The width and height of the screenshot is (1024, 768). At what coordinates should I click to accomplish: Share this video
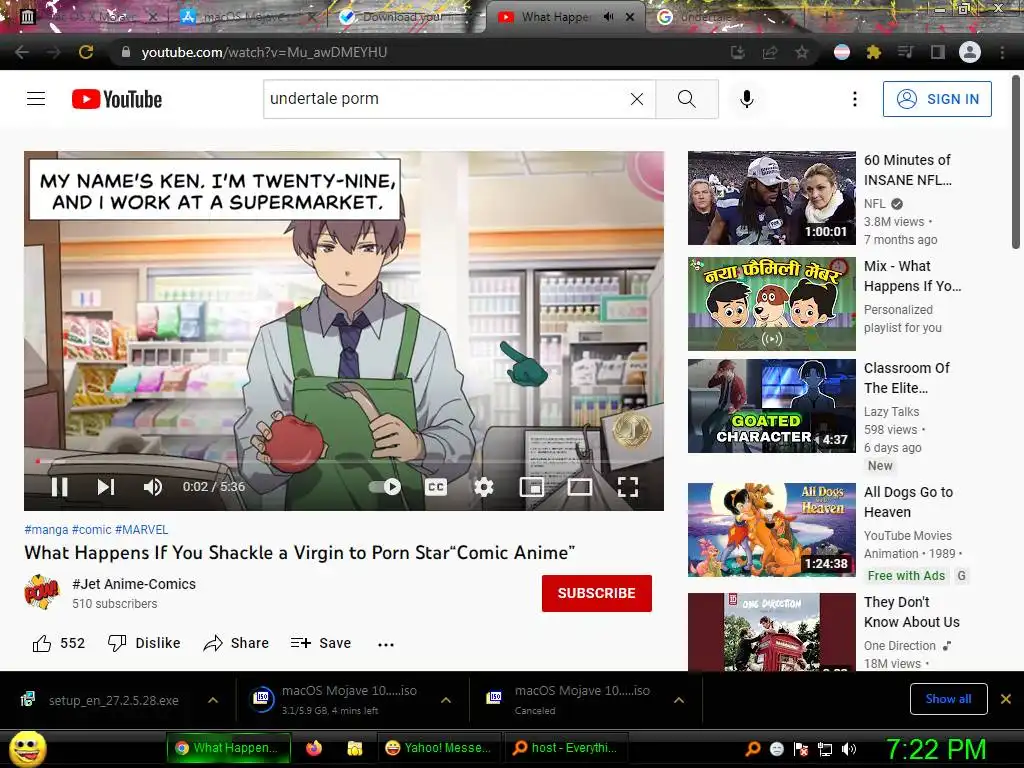click(x=236, y=643)
